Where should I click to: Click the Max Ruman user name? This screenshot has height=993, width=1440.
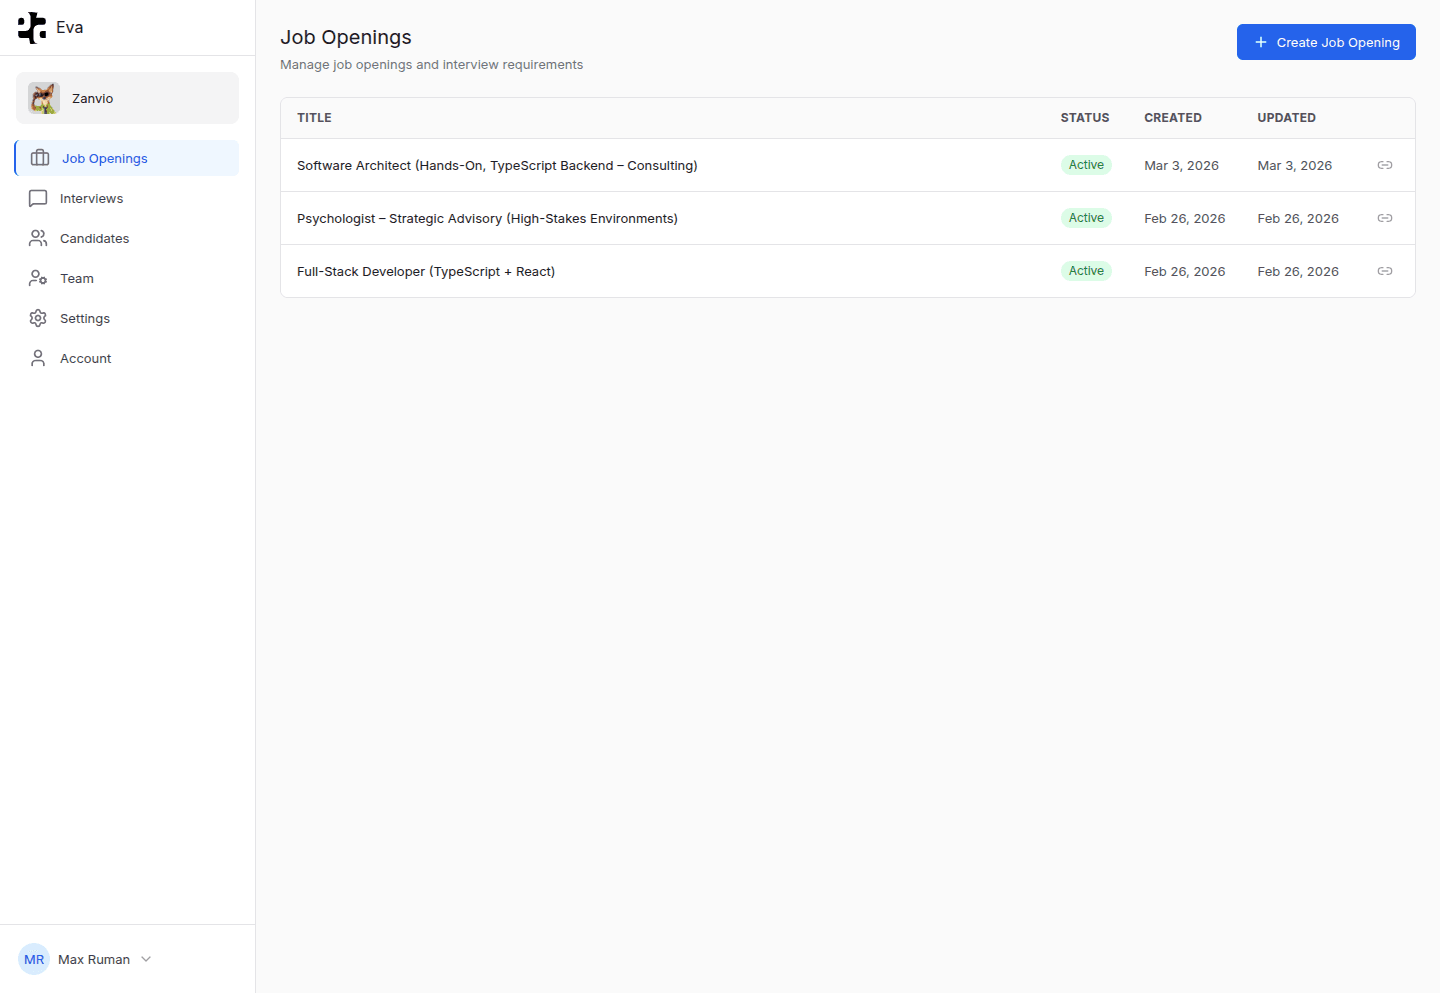tap(94, 959)
